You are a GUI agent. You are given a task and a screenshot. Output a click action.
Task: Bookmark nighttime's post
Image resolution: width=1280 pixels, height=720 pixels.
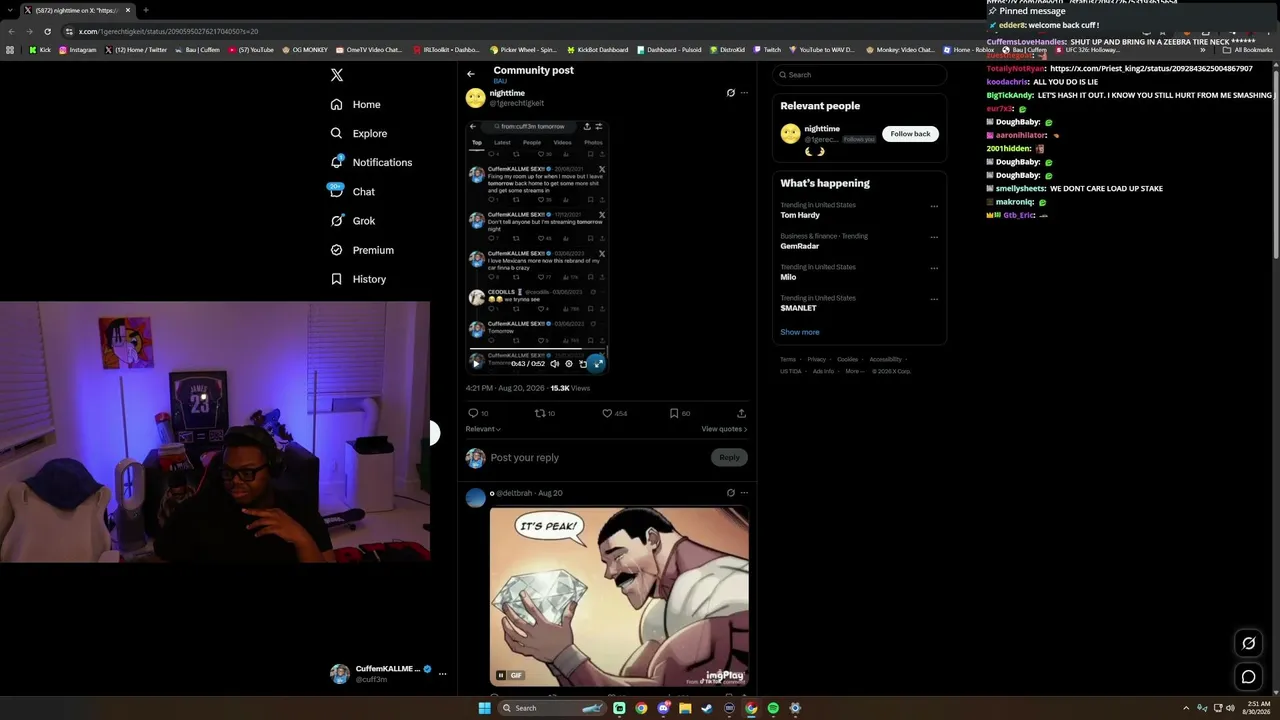pos(680,413)
